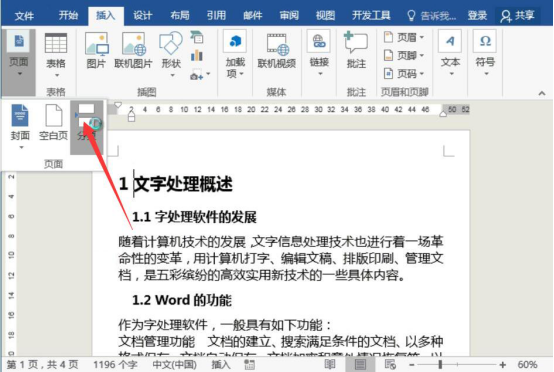Image resolution: width=554 pixels, height=372 pixels.
Task: Switch to the 开始 (Home) ribbon tab
Action: [68, 16]
